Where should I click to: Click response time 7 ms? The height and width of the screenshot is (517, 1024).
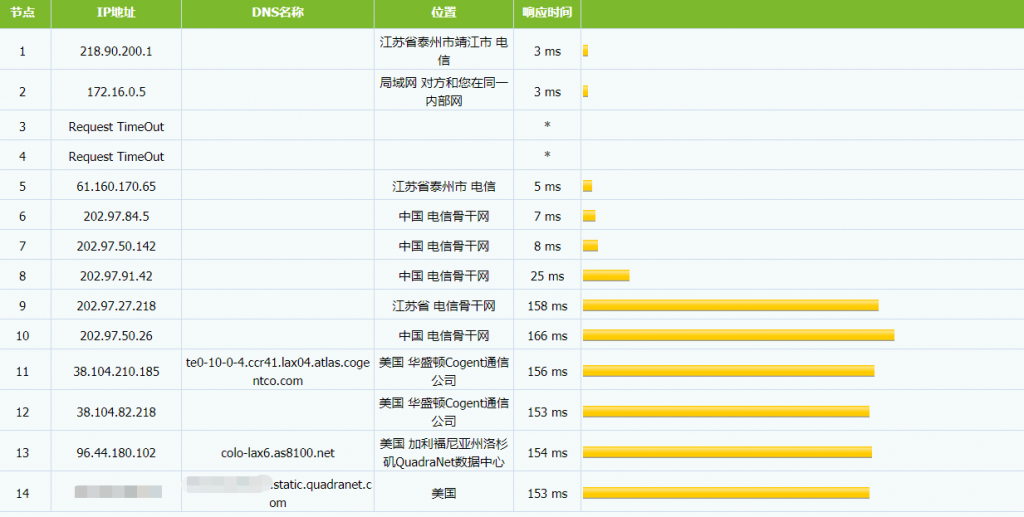(547, 216)
